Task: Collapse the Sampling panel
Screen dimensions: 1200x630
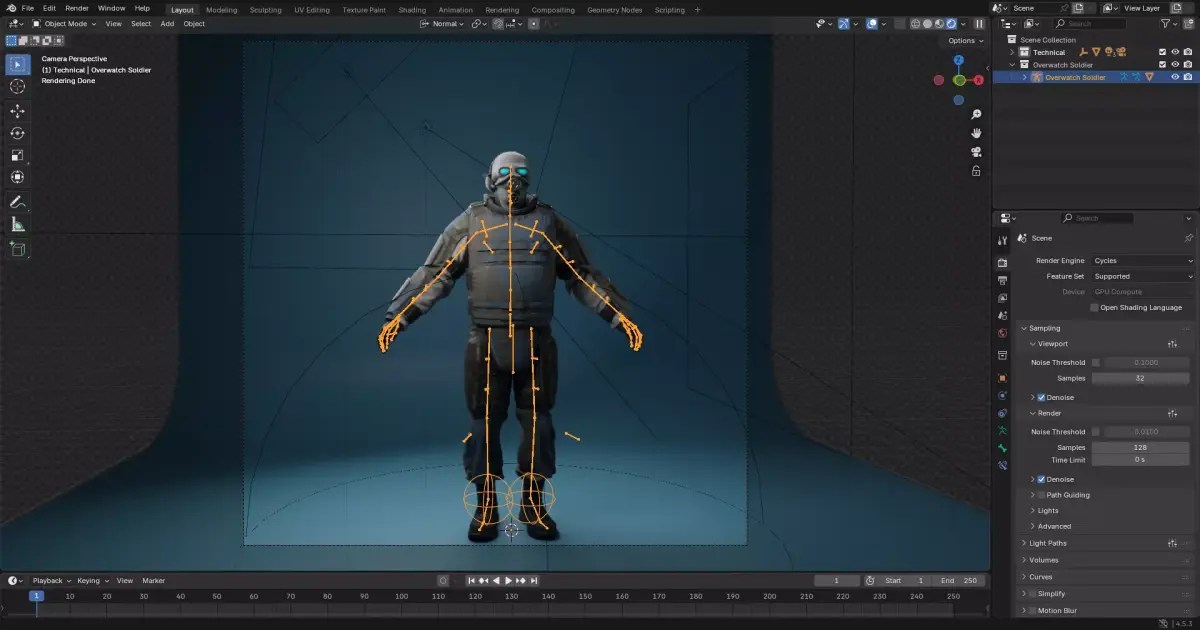Action: [x=1044, y=328]
